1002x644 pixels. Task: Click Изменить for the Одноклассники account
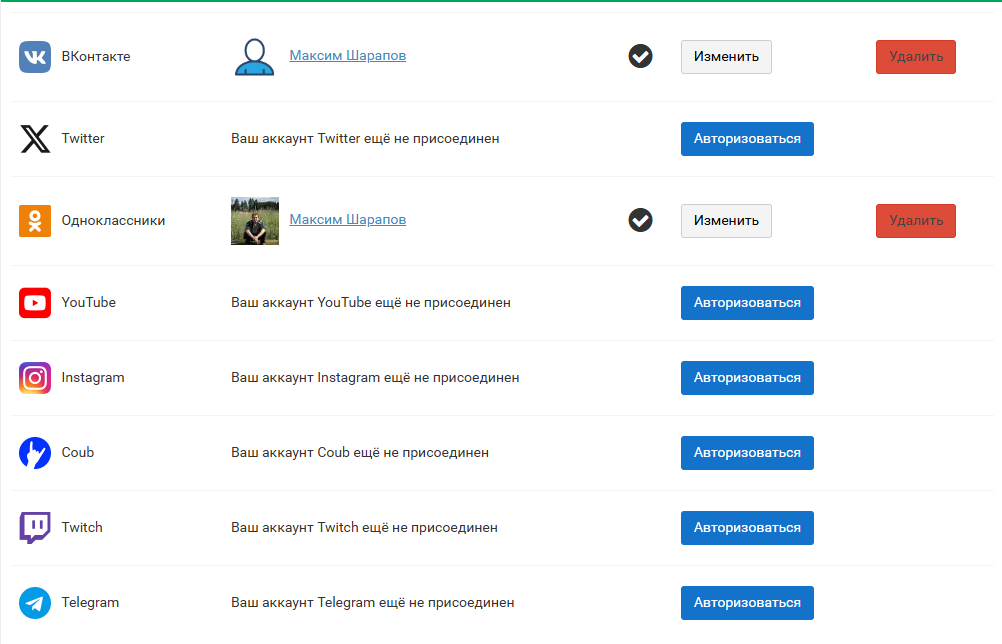726,221
